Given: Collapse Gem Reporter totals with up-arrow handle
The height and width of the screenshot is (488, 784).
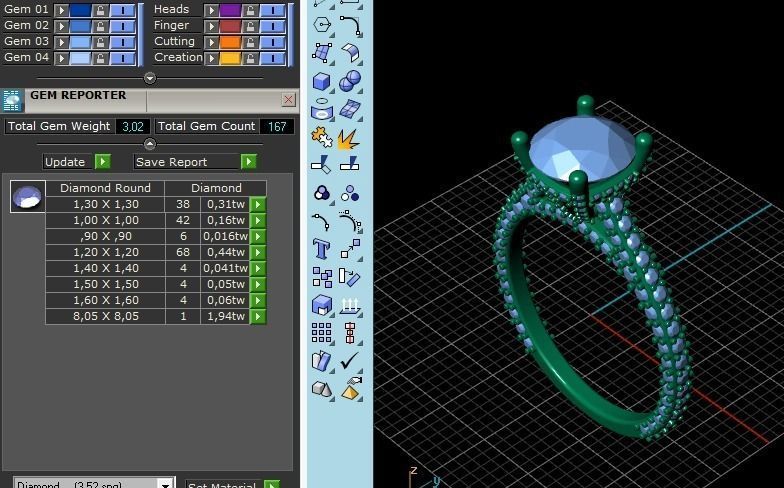Looking at the screenshot, I should click(x=150, y=144).
